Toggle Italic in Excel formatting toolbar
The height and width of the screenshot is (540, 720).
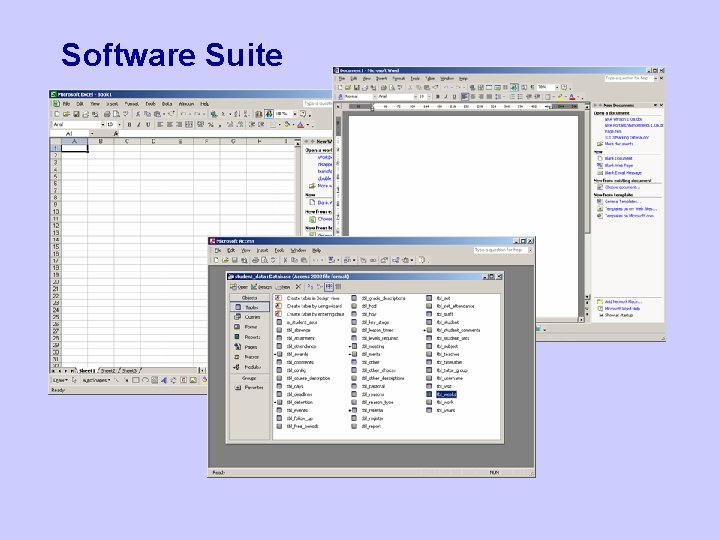coord(139,124)
